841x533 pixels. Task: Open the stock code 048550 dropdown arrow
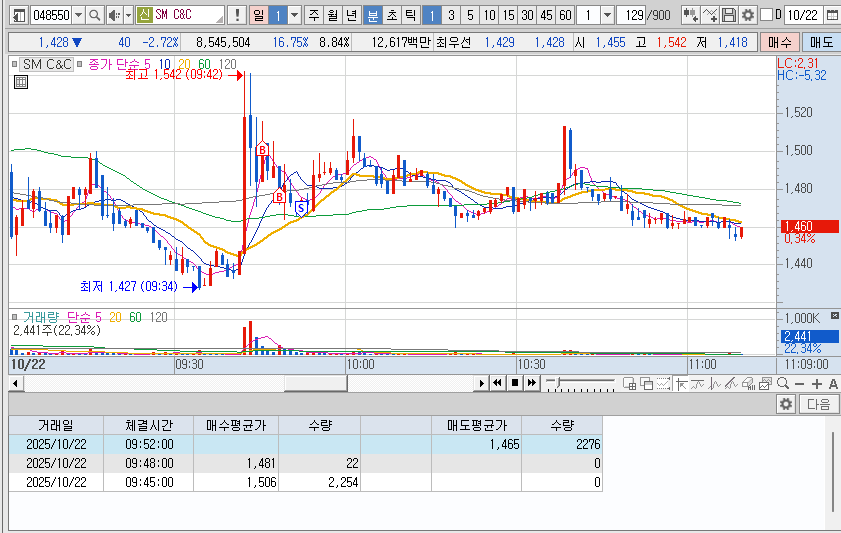[79, 15]
